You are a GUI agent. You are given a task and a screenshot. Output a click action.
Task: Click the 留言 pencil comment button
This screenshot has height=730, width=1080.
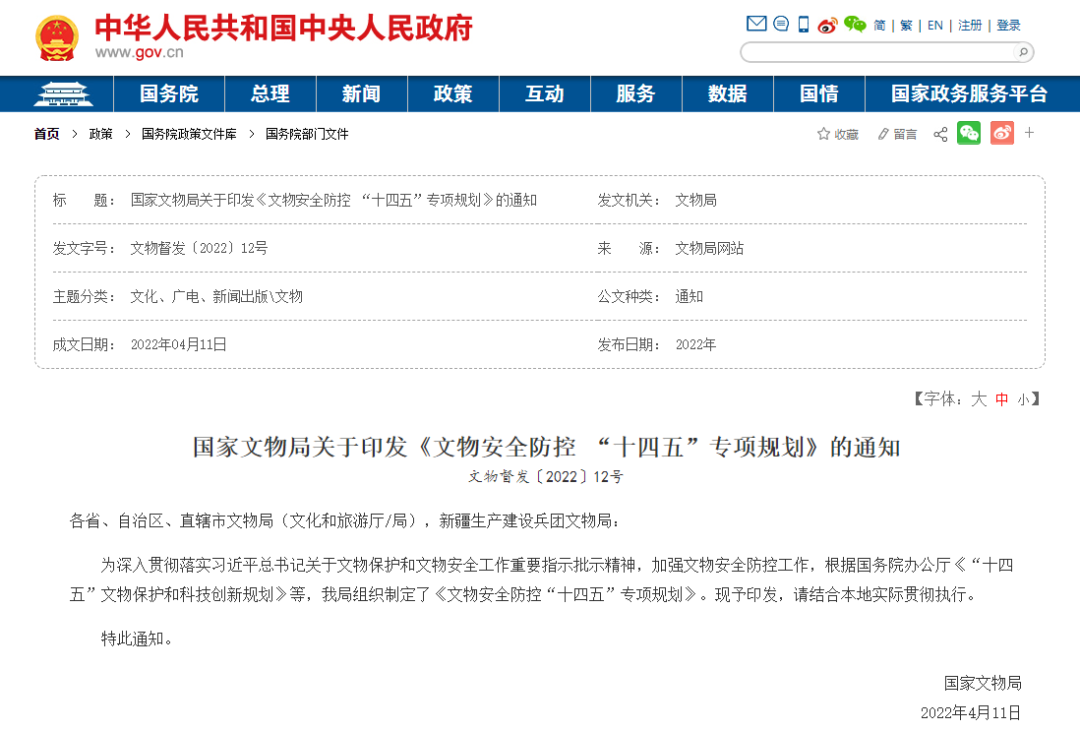pos(897,134)
